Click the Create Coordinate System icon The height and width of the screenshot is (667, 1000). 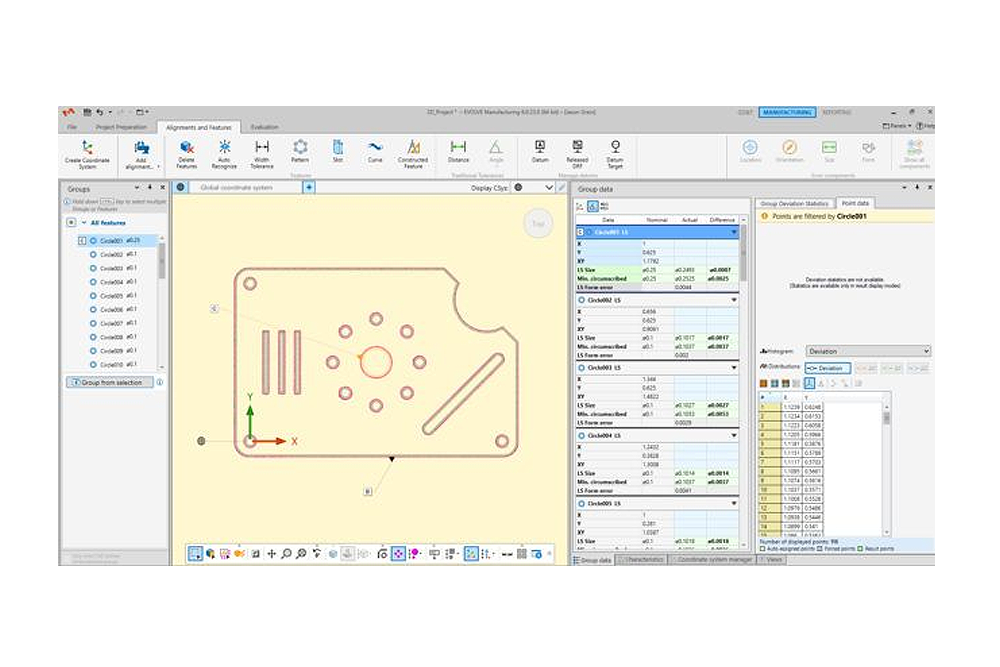(87, 148)
